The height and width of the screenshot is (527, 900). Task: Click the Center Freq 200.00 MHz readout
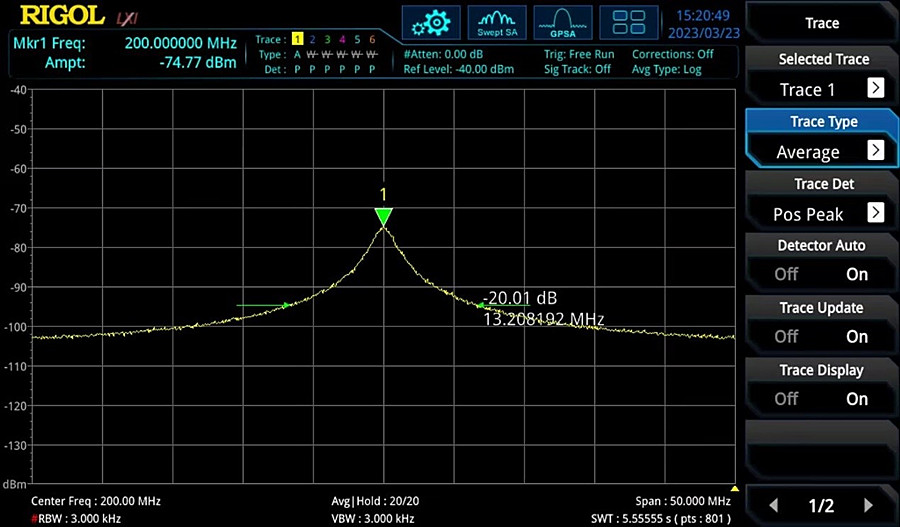pyautogui.click(x=96, y=501)
